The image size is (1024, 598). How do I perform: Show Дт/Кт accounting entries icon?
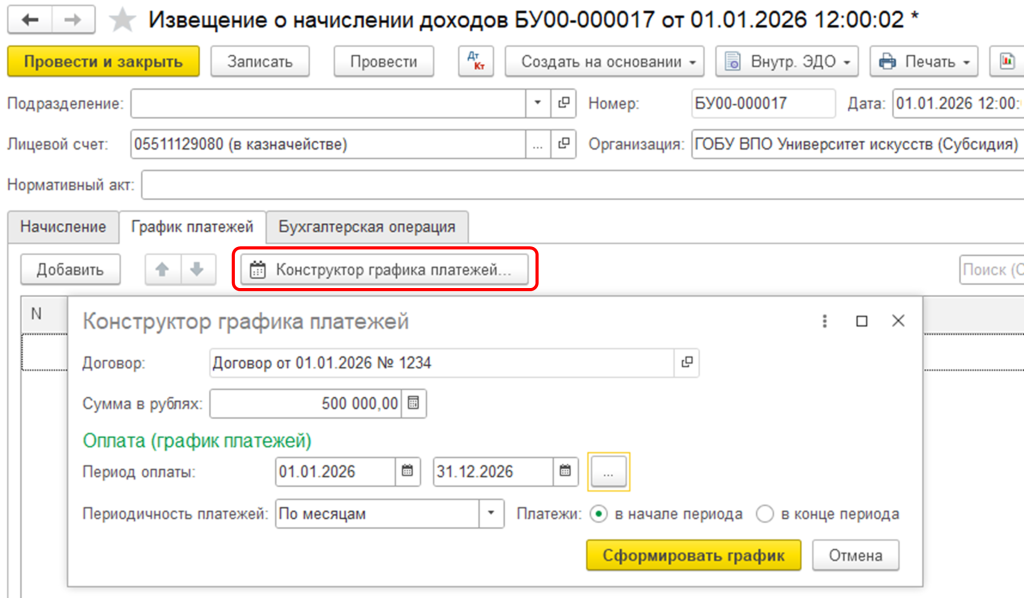point(475,61)
